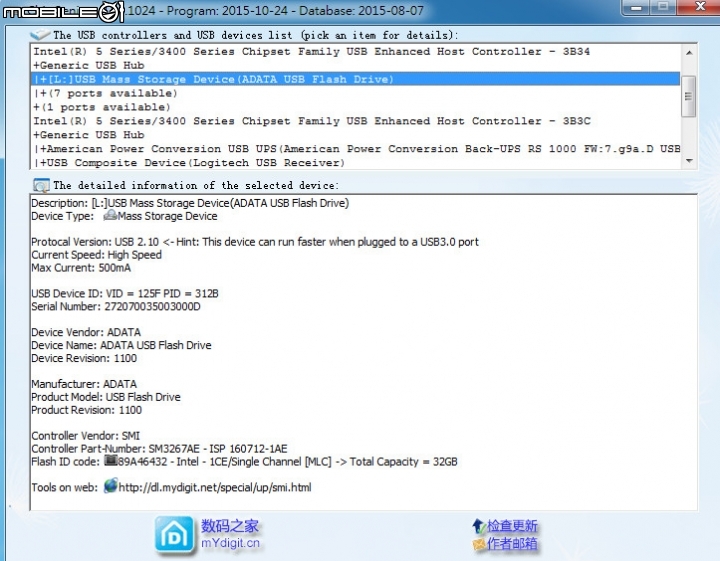
Task: Click the globe icon next to Tools on web
Action: (110, 486)
